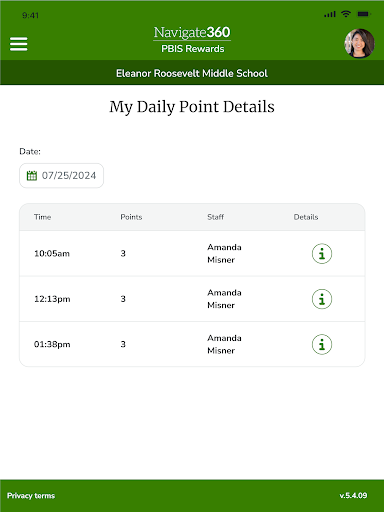Open the date picker showing 07/25/2024
The width and height of the screenshot is (384, 512).
click(x=61, y=175)
